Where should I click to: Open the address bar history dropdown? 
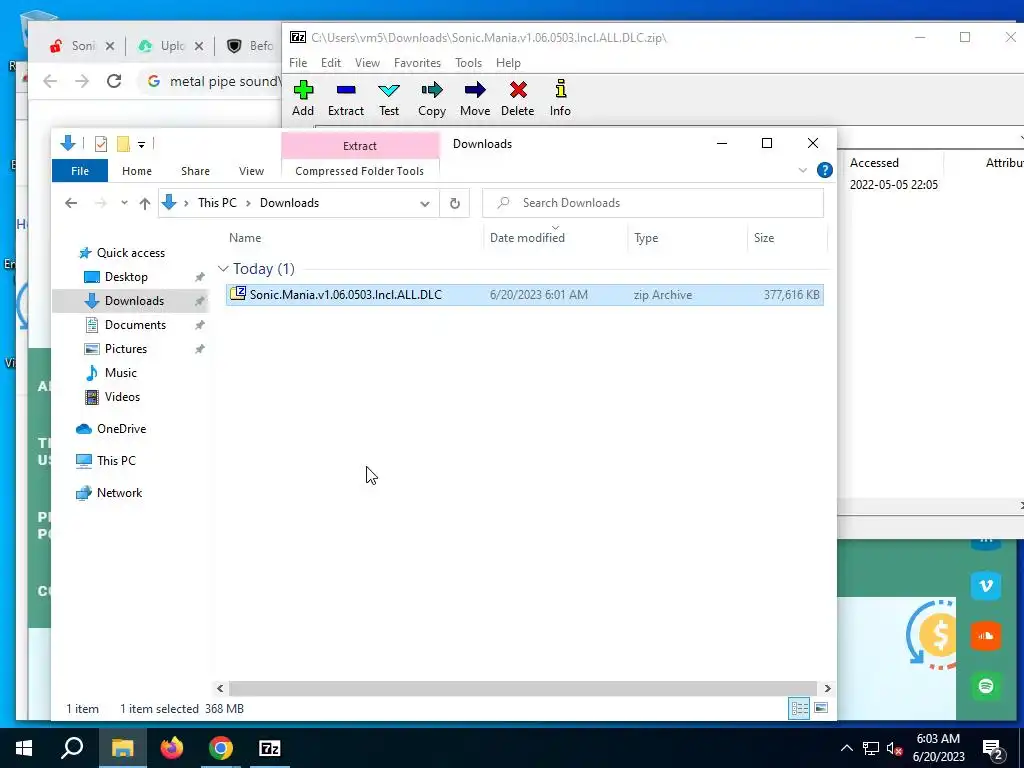click(424, 203)
